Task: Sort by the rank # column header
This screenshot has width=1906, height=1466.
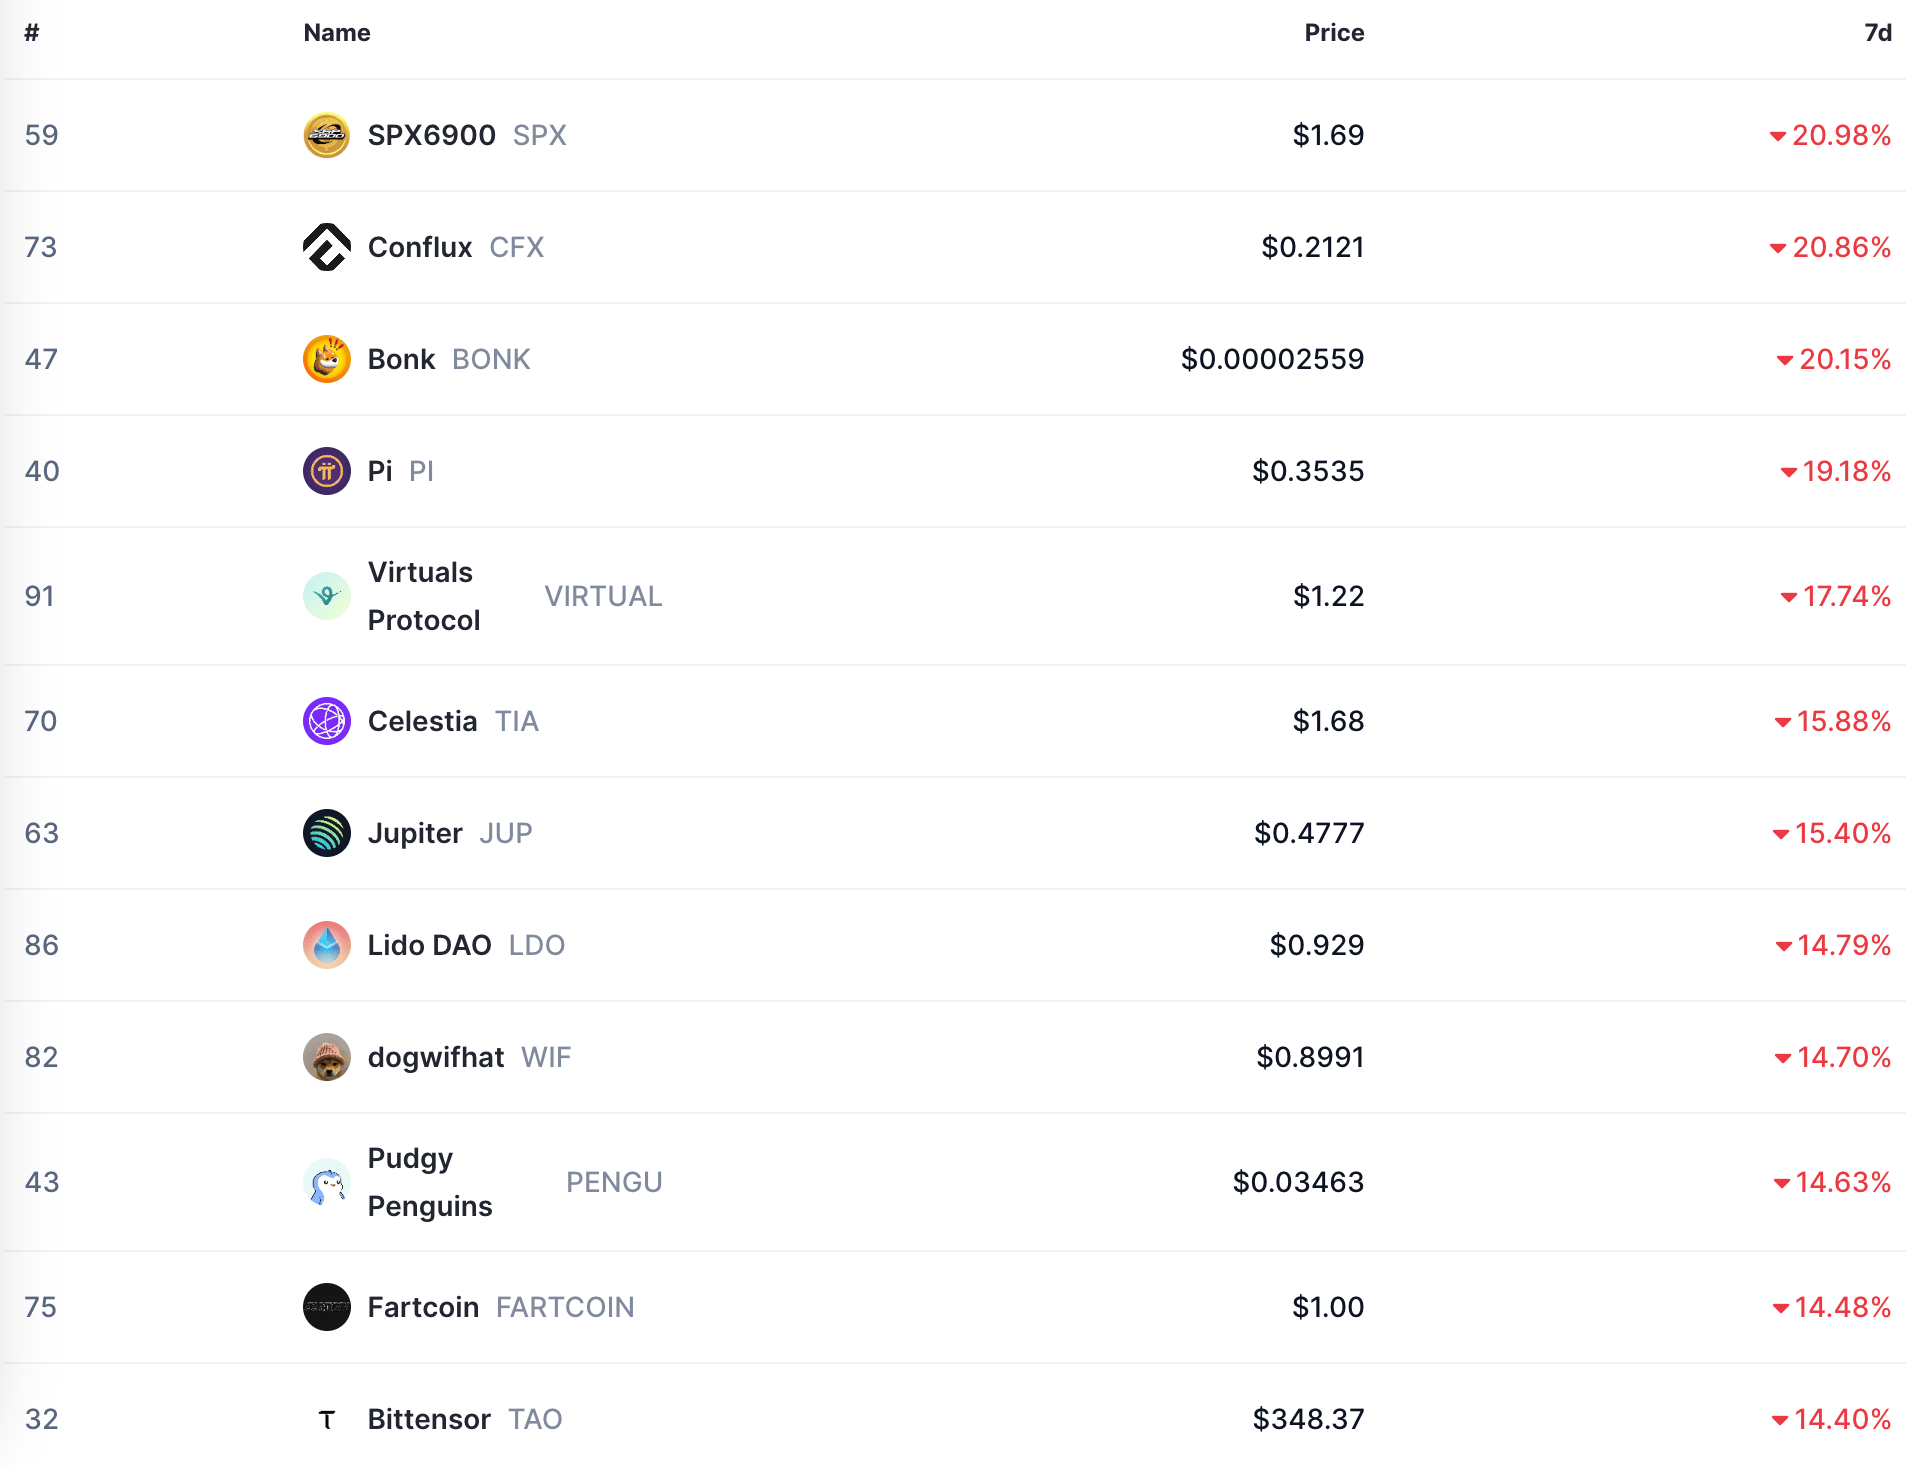Action: tap(32, 33)
